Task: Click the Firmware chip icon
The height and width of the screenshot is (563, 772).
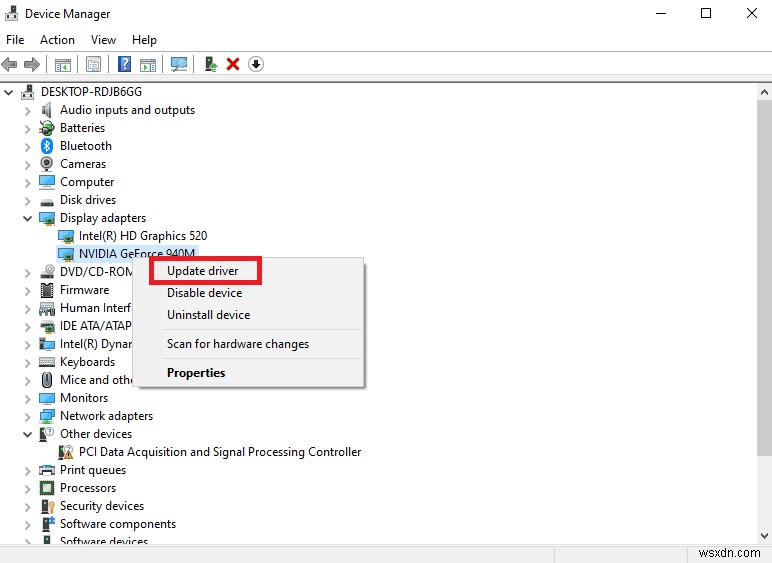Action: click(x=47, y=290)
